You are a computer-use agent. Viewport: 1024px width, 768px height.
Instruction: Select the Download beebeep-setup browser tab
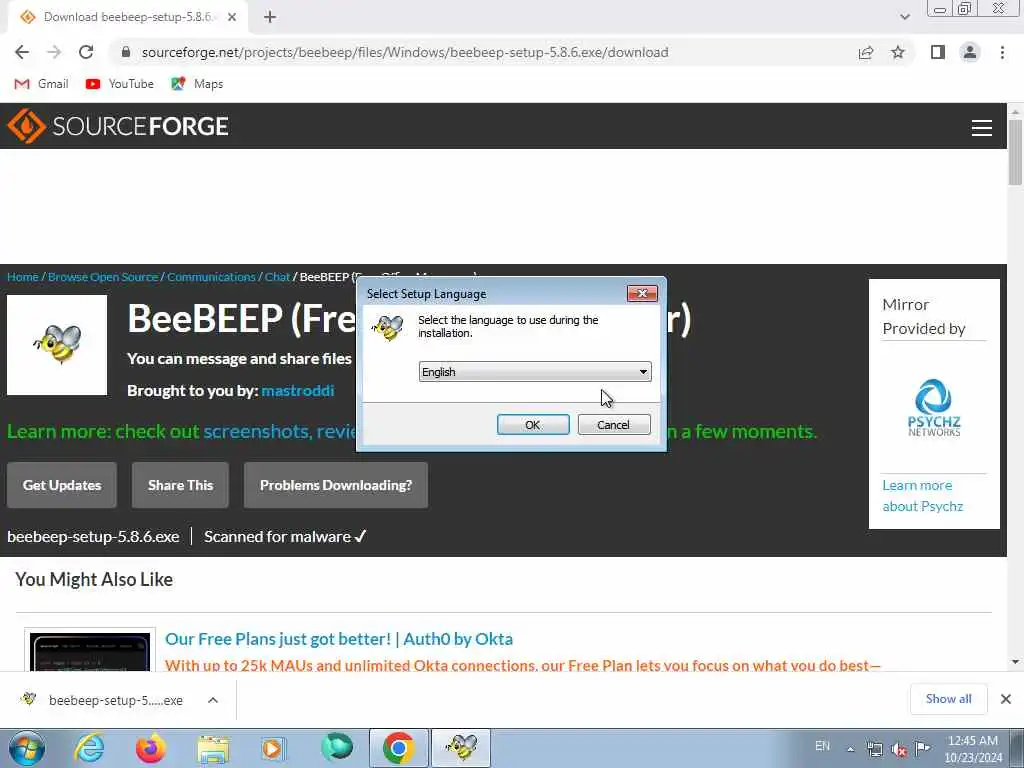click(127, 18)
